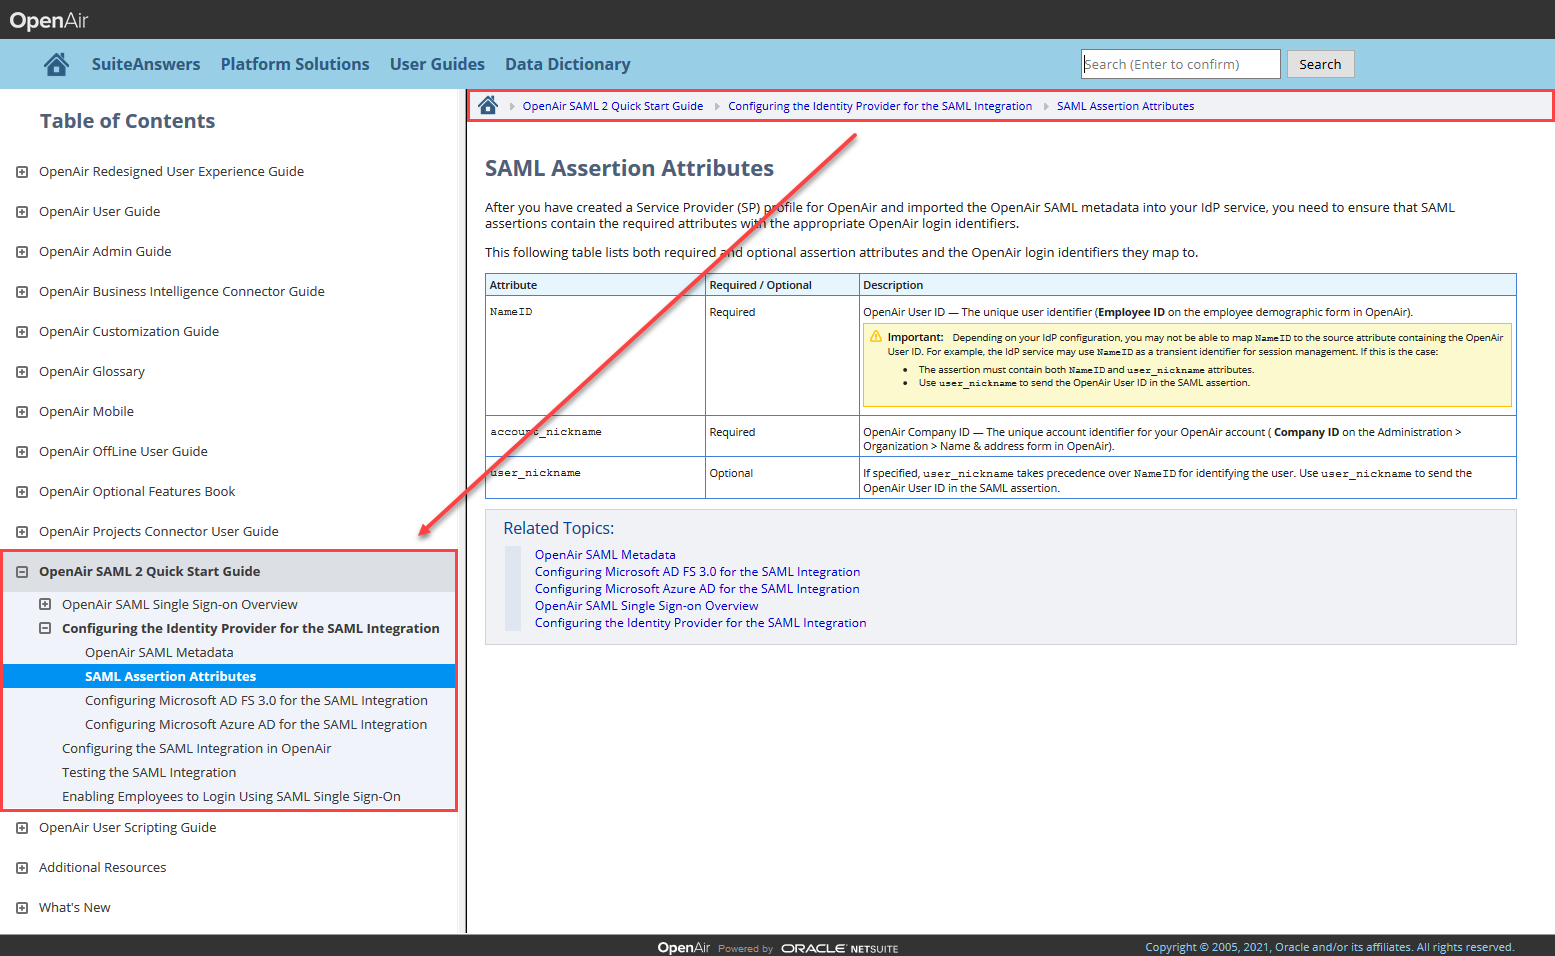
Task: Expand the OpenAir Admin Guide node
Action: (22, 252)
